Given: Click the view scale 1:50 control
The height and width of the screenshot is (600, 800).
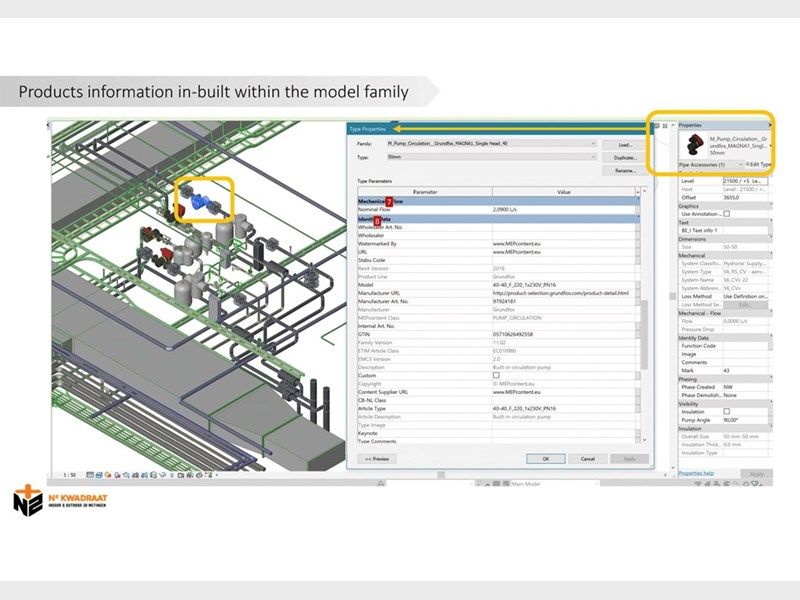Looking at the screenshot, I should pyautogui.click(x=70, y=475).
